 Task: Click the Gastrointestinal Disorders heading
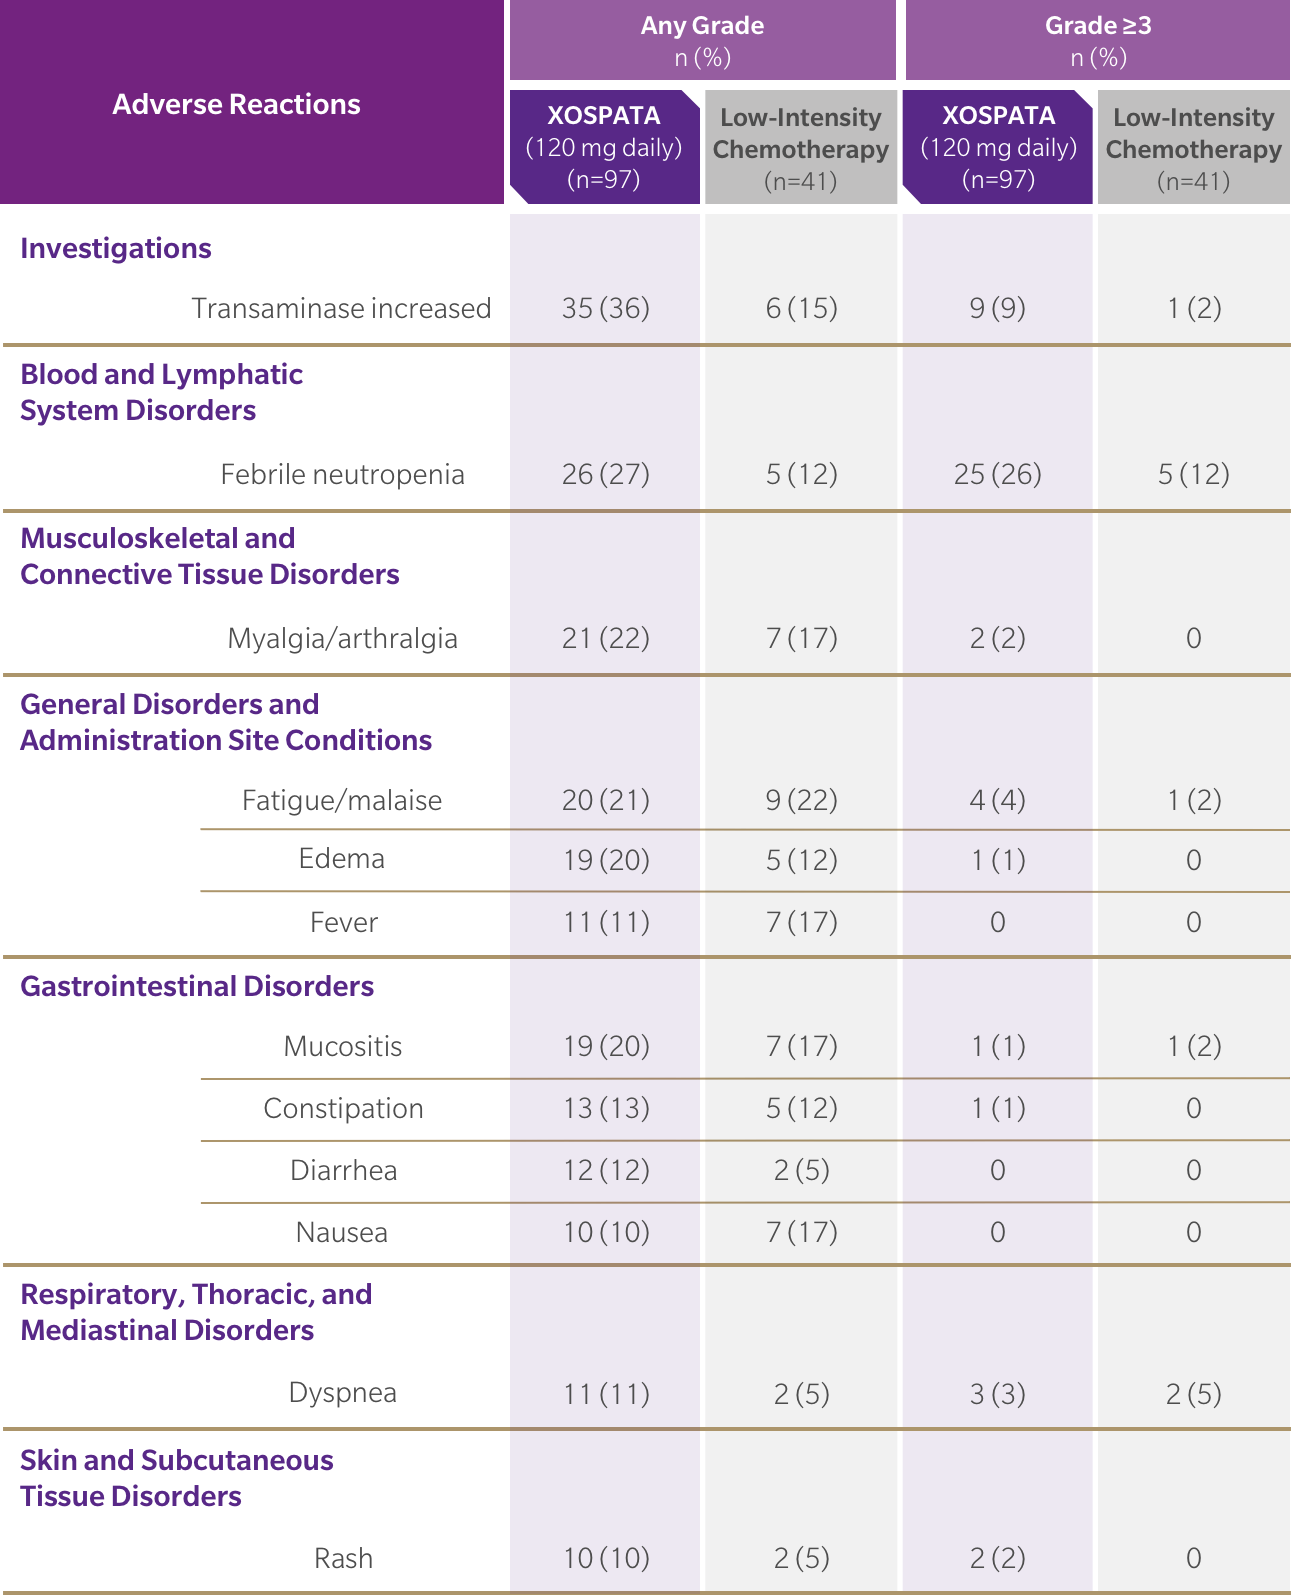pyautogui.click(x=197, y=986)
